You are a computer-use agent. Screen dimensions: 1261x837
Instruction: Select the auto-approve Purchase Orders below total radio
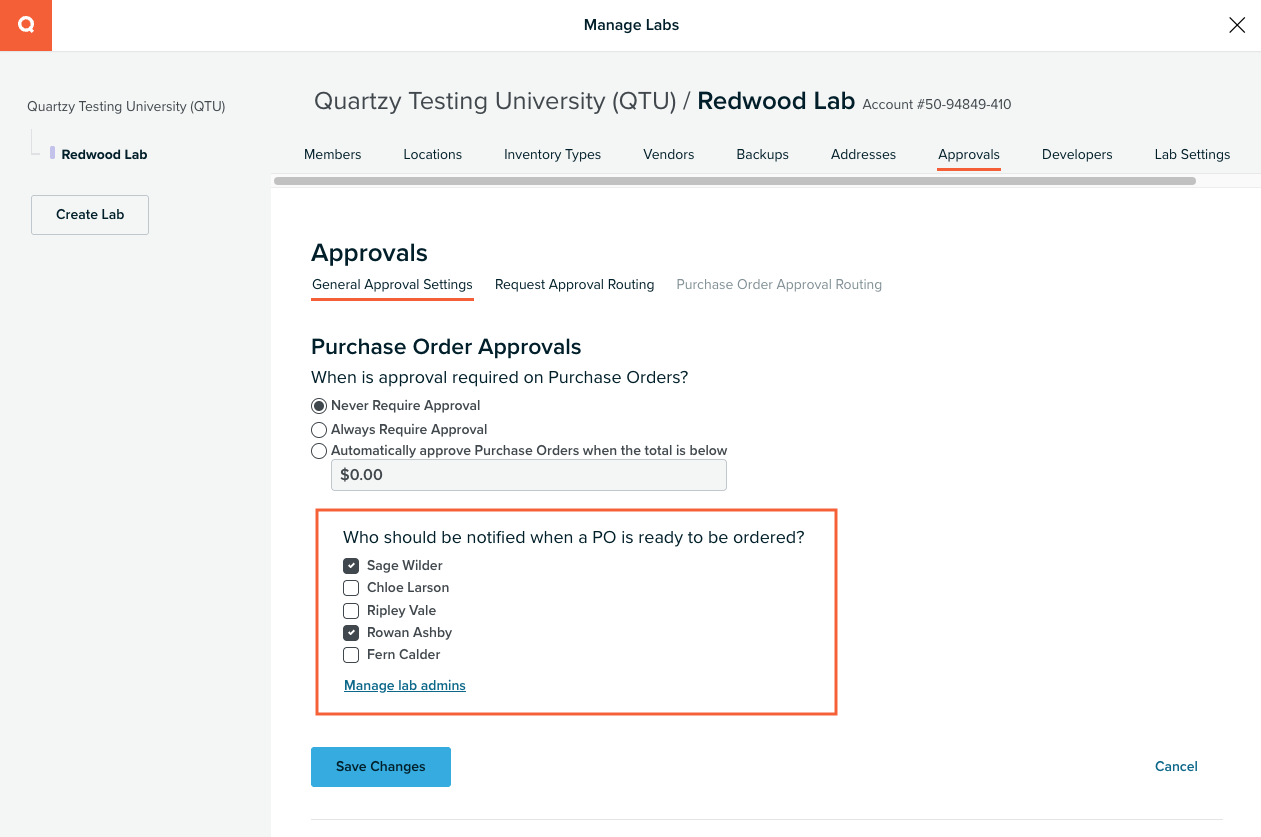pos(319,451)
